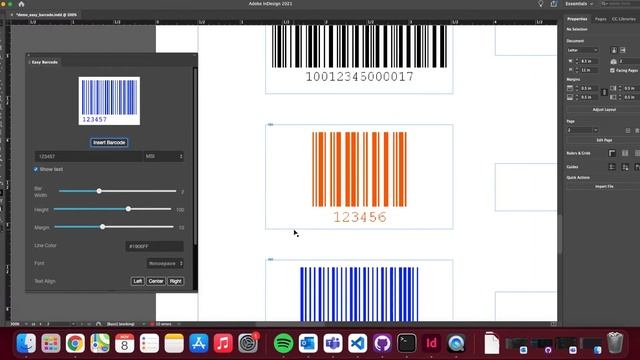
Task: Open Outlook from the dock
Action: [308, 343]
